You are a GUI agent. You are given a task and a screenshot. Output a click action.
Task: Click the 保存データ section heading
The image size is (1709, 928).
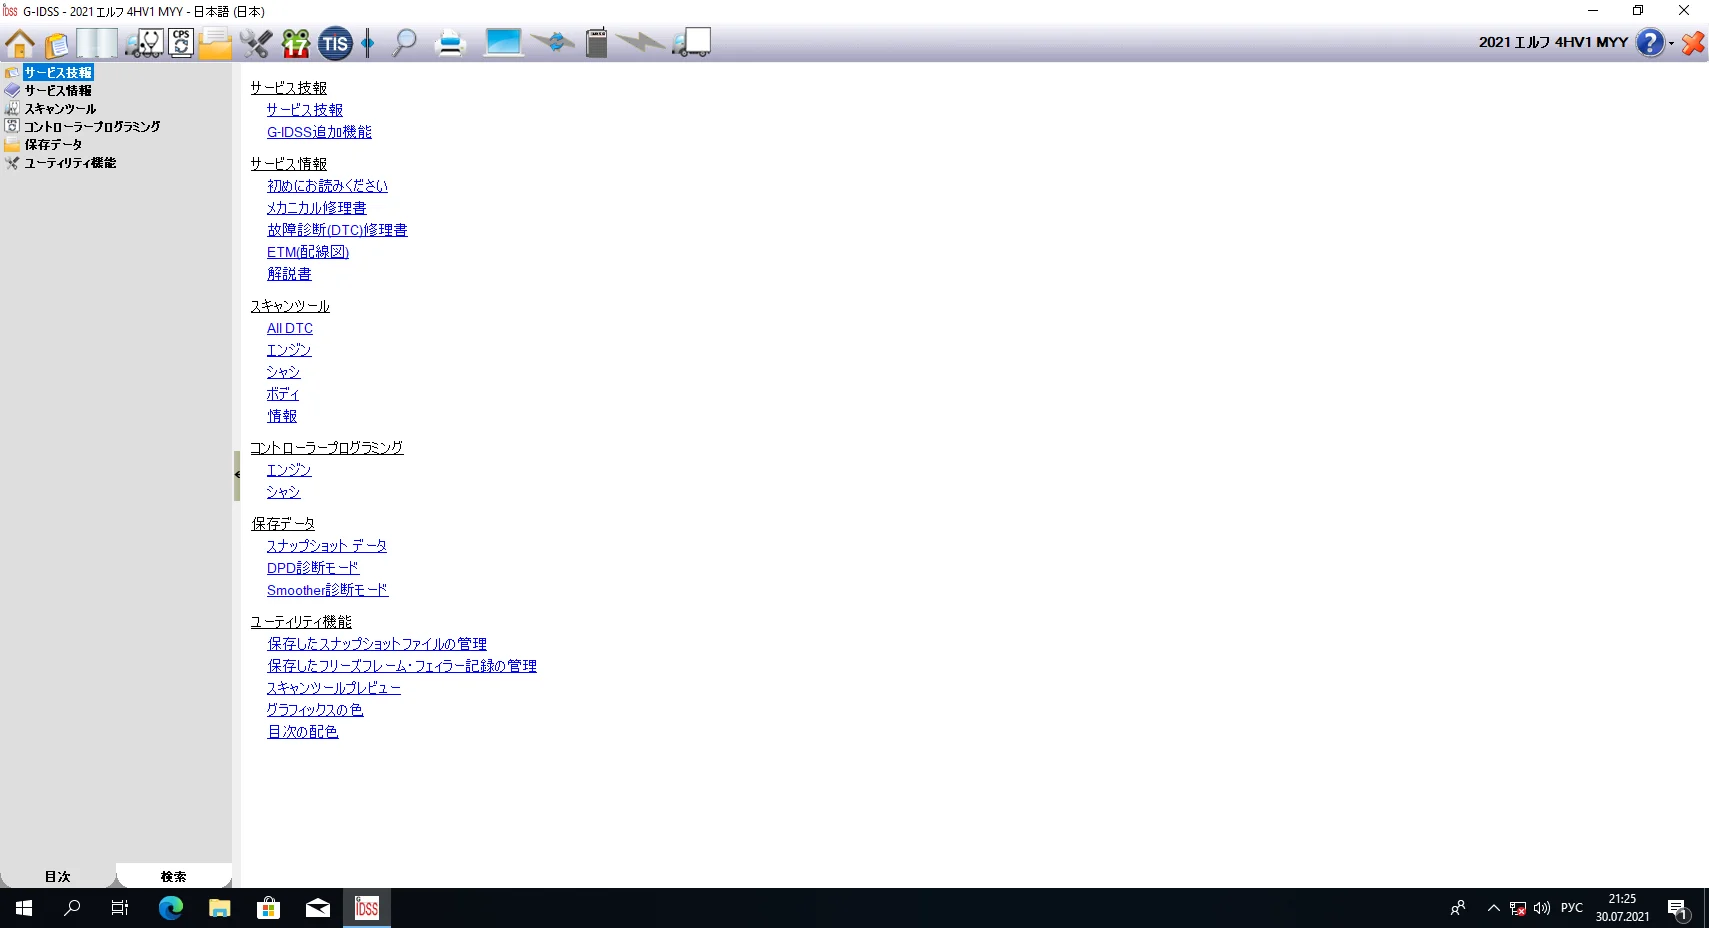click(x=283, y=524)
